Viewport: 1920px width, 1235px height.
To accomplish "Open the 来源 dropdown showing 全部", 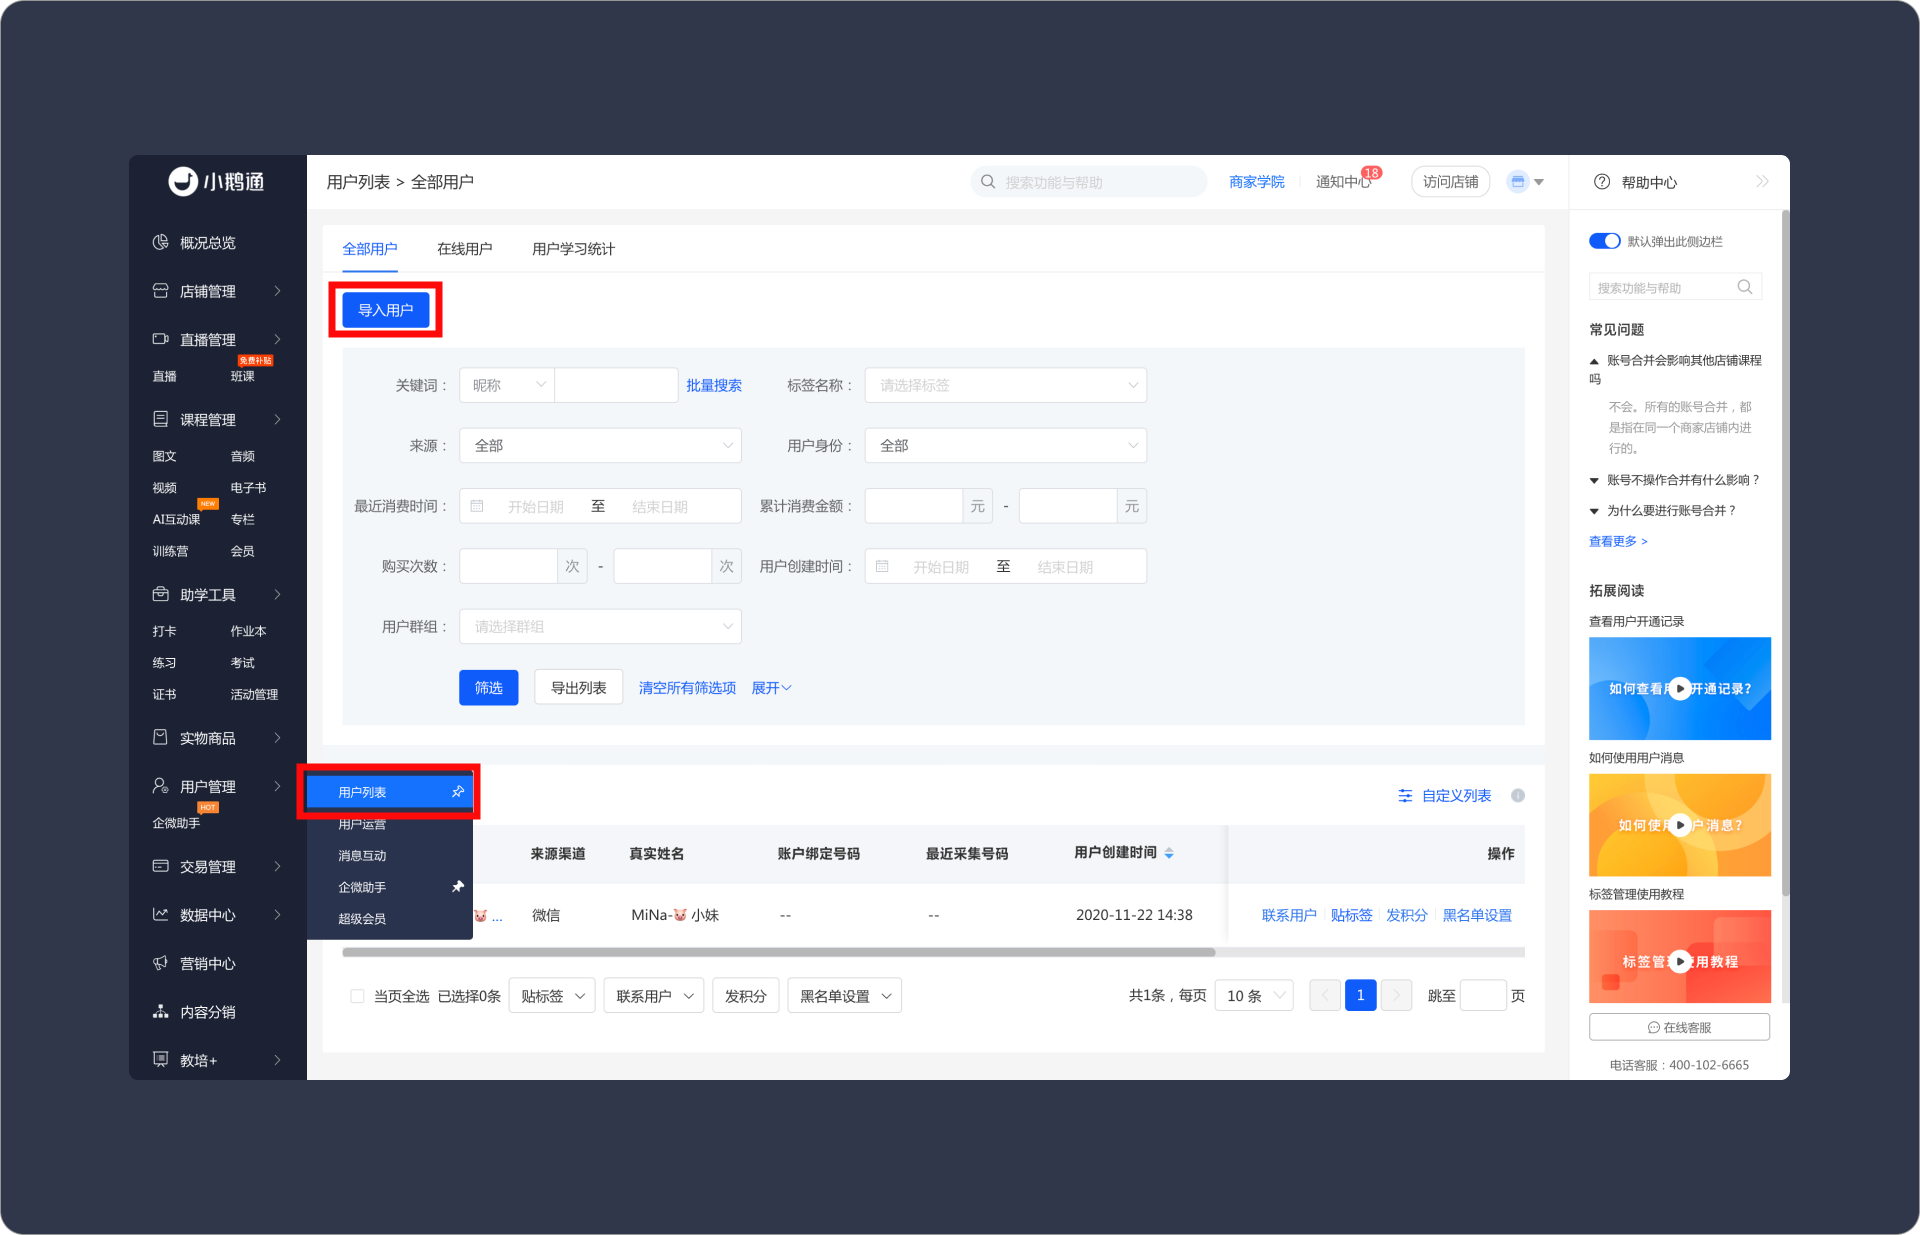I will point(600,446).
